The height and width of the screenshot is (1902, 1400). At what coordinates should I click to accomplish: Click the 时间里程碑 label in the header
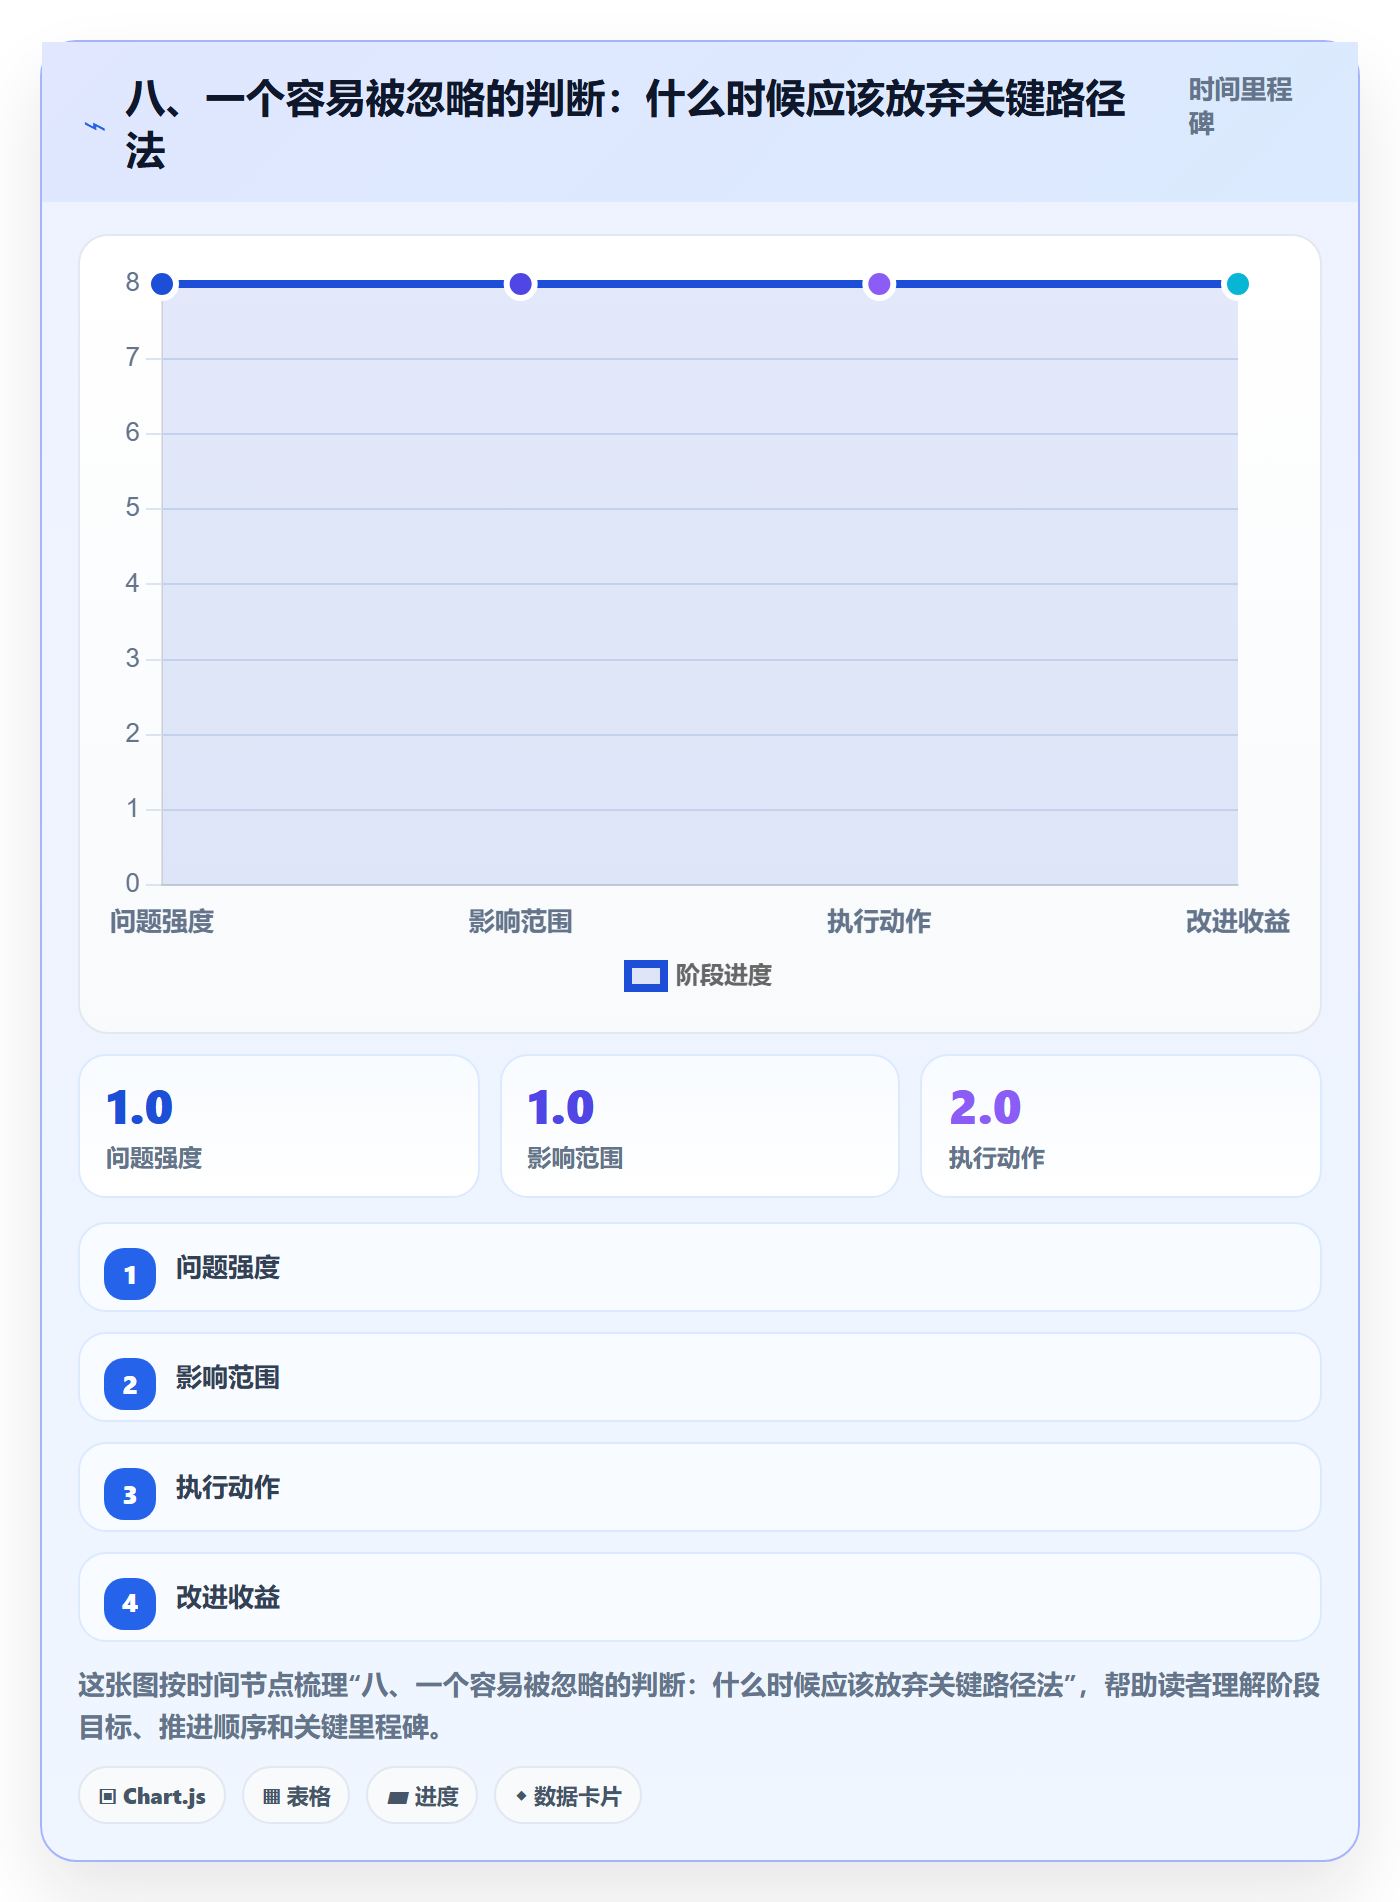click(1240, 106)
